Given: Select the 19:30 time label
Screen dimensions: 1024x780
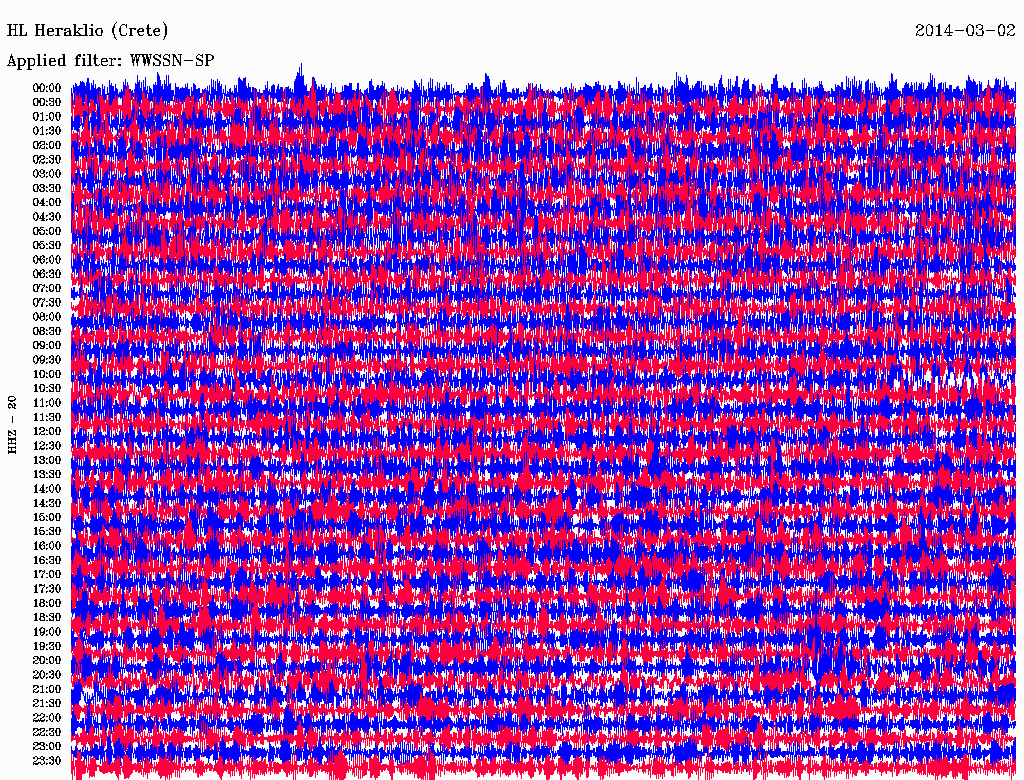Looking at the screenshot, I should [46, 646].
